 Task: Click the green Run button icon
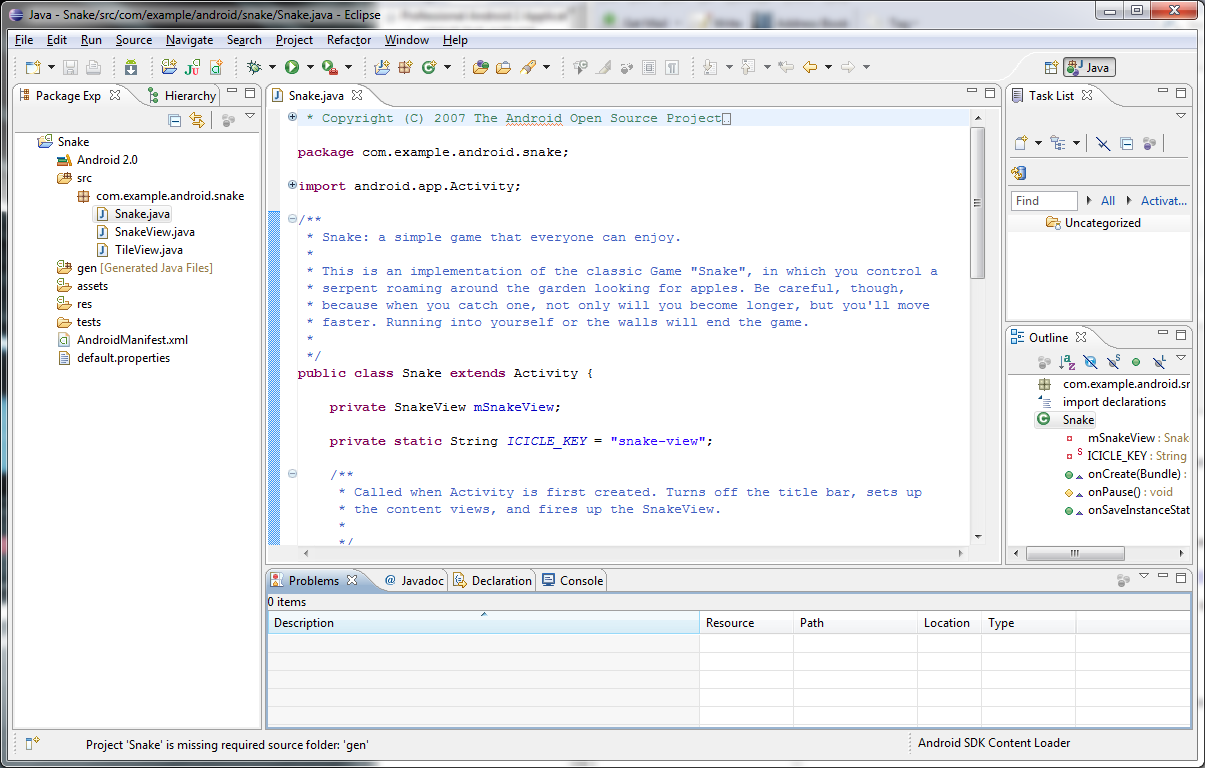(x=291, y=67)
